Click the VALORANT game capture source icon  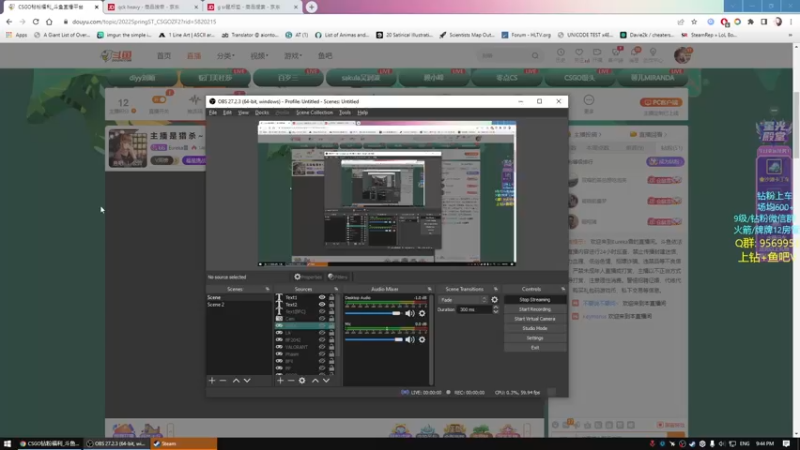279,347
